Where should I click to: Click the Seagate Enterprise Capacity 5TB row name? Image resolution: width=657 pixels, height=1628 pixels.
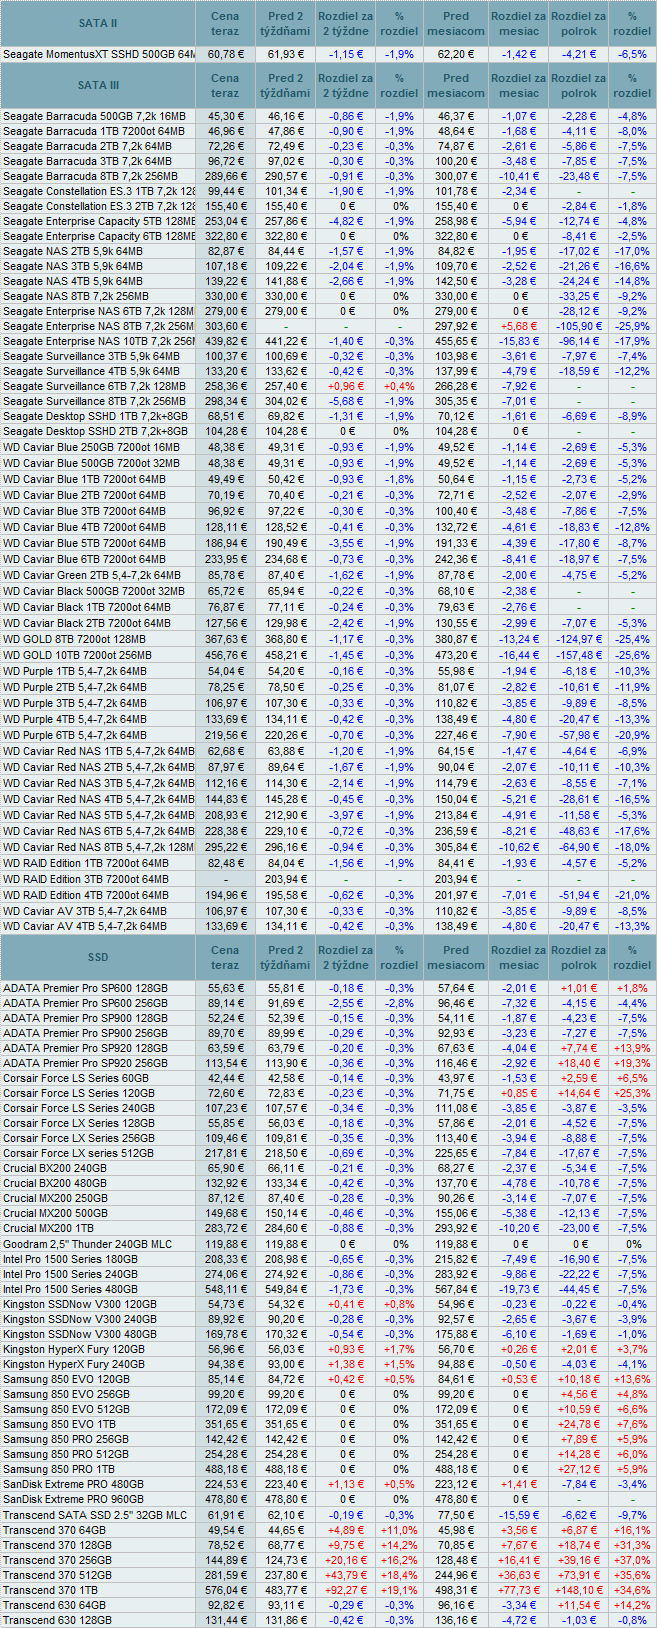coord(98,221)
